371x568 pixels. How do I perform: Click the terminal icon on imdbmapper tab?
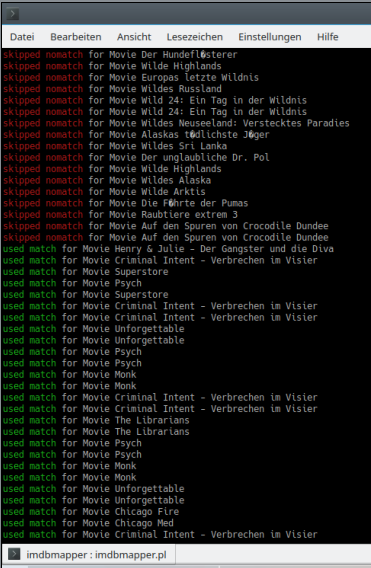point(14,555)
